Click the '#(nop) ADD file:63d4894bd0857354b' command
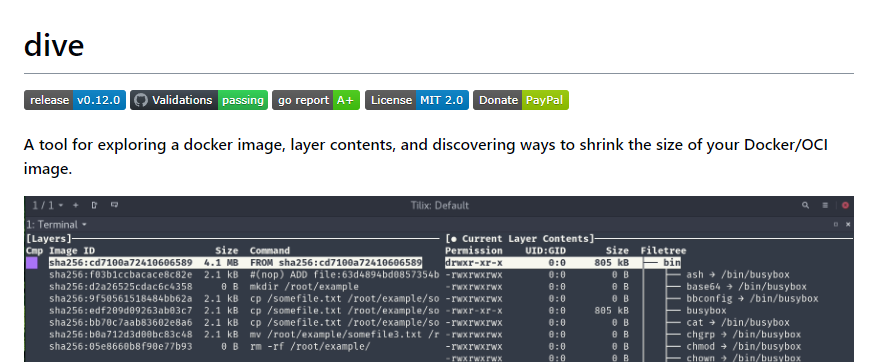This screenshot has width=874, height=362. [x=344, y=274]
